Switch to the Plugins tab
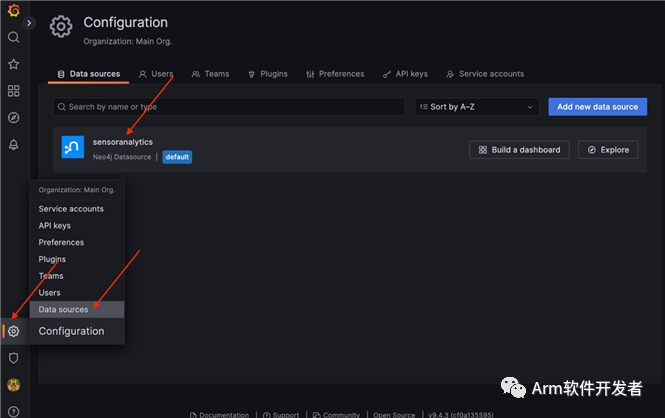Viewport: 665px width, 418px height. (x=268, y=74)
